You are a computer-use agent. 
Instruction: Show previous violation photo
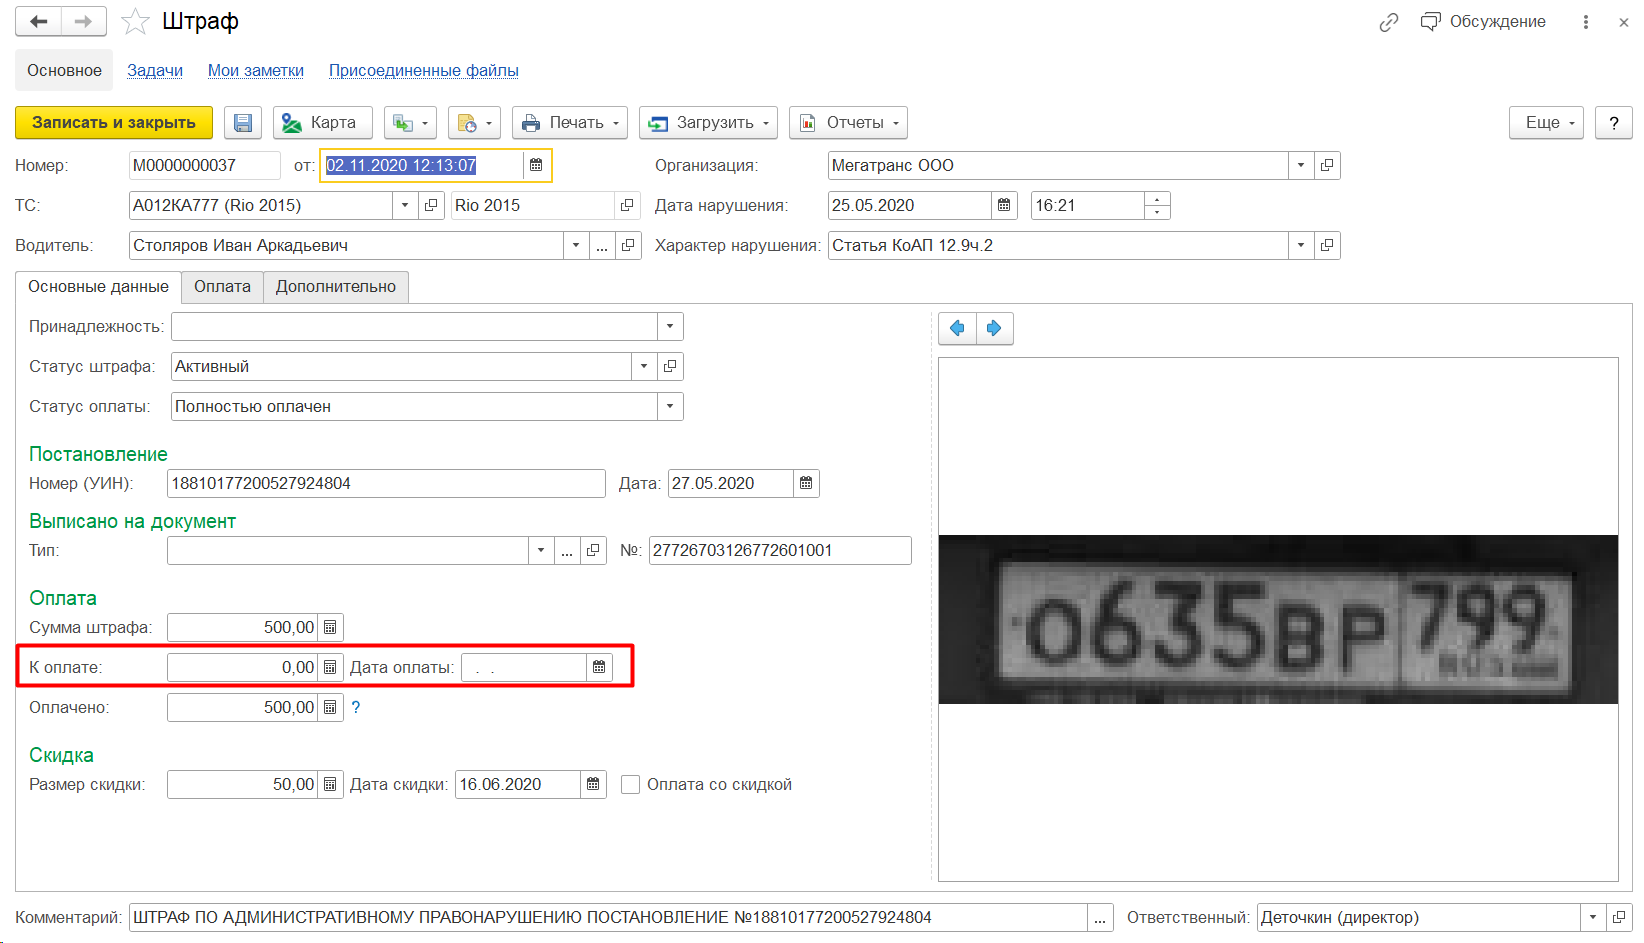pyautogui.click(x=957, y=329)
